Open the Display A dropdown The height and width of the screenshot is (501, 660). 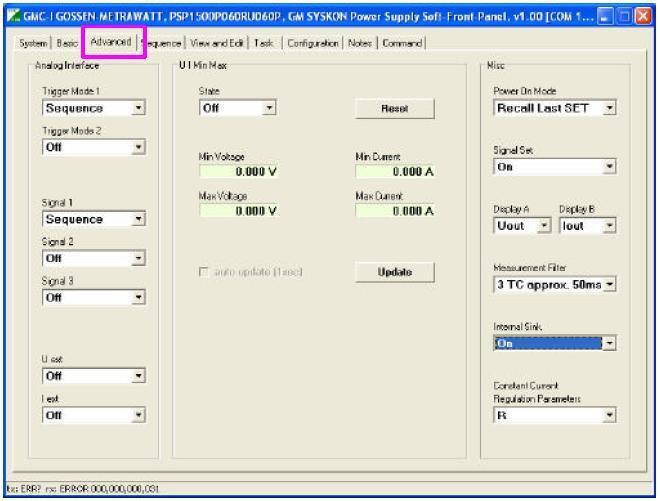point(544,227)
